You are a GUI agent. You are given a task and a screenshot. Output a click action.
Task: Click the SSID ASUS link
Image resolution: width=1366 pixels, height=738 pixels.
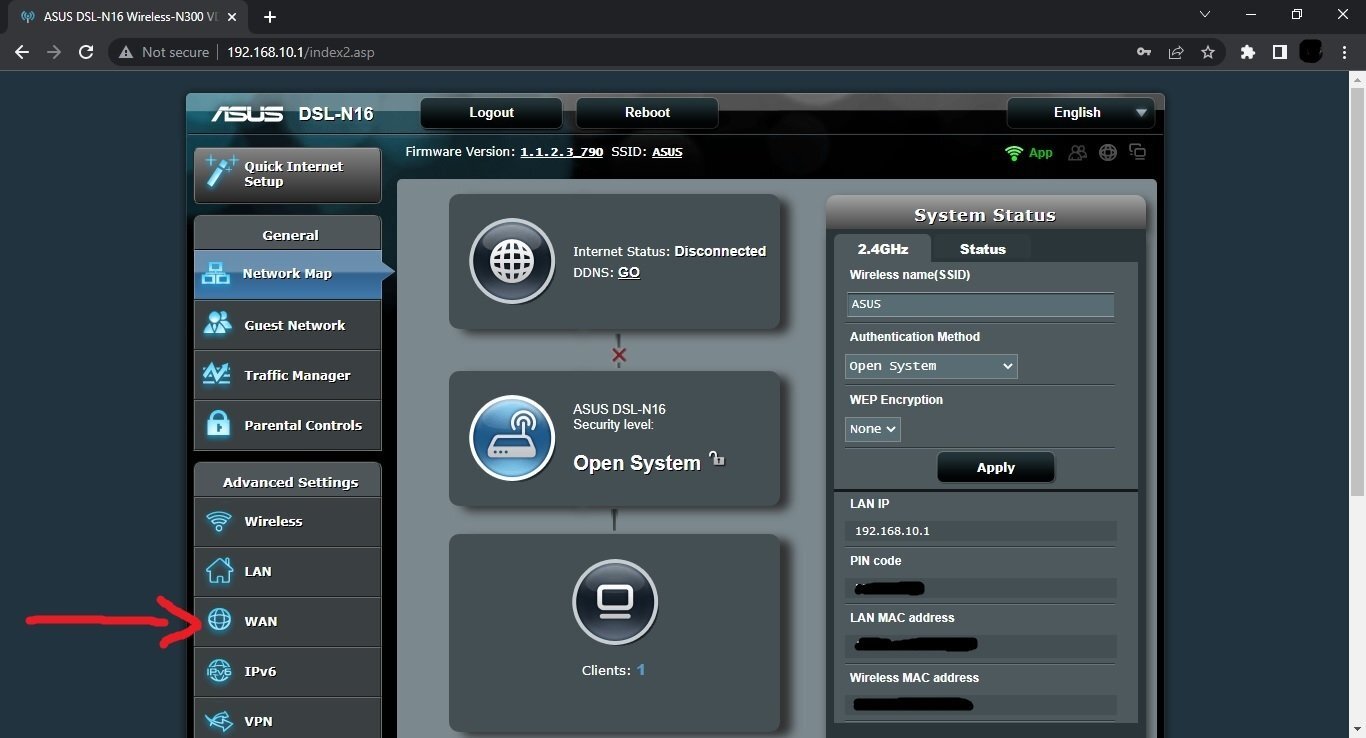point(667,152)
